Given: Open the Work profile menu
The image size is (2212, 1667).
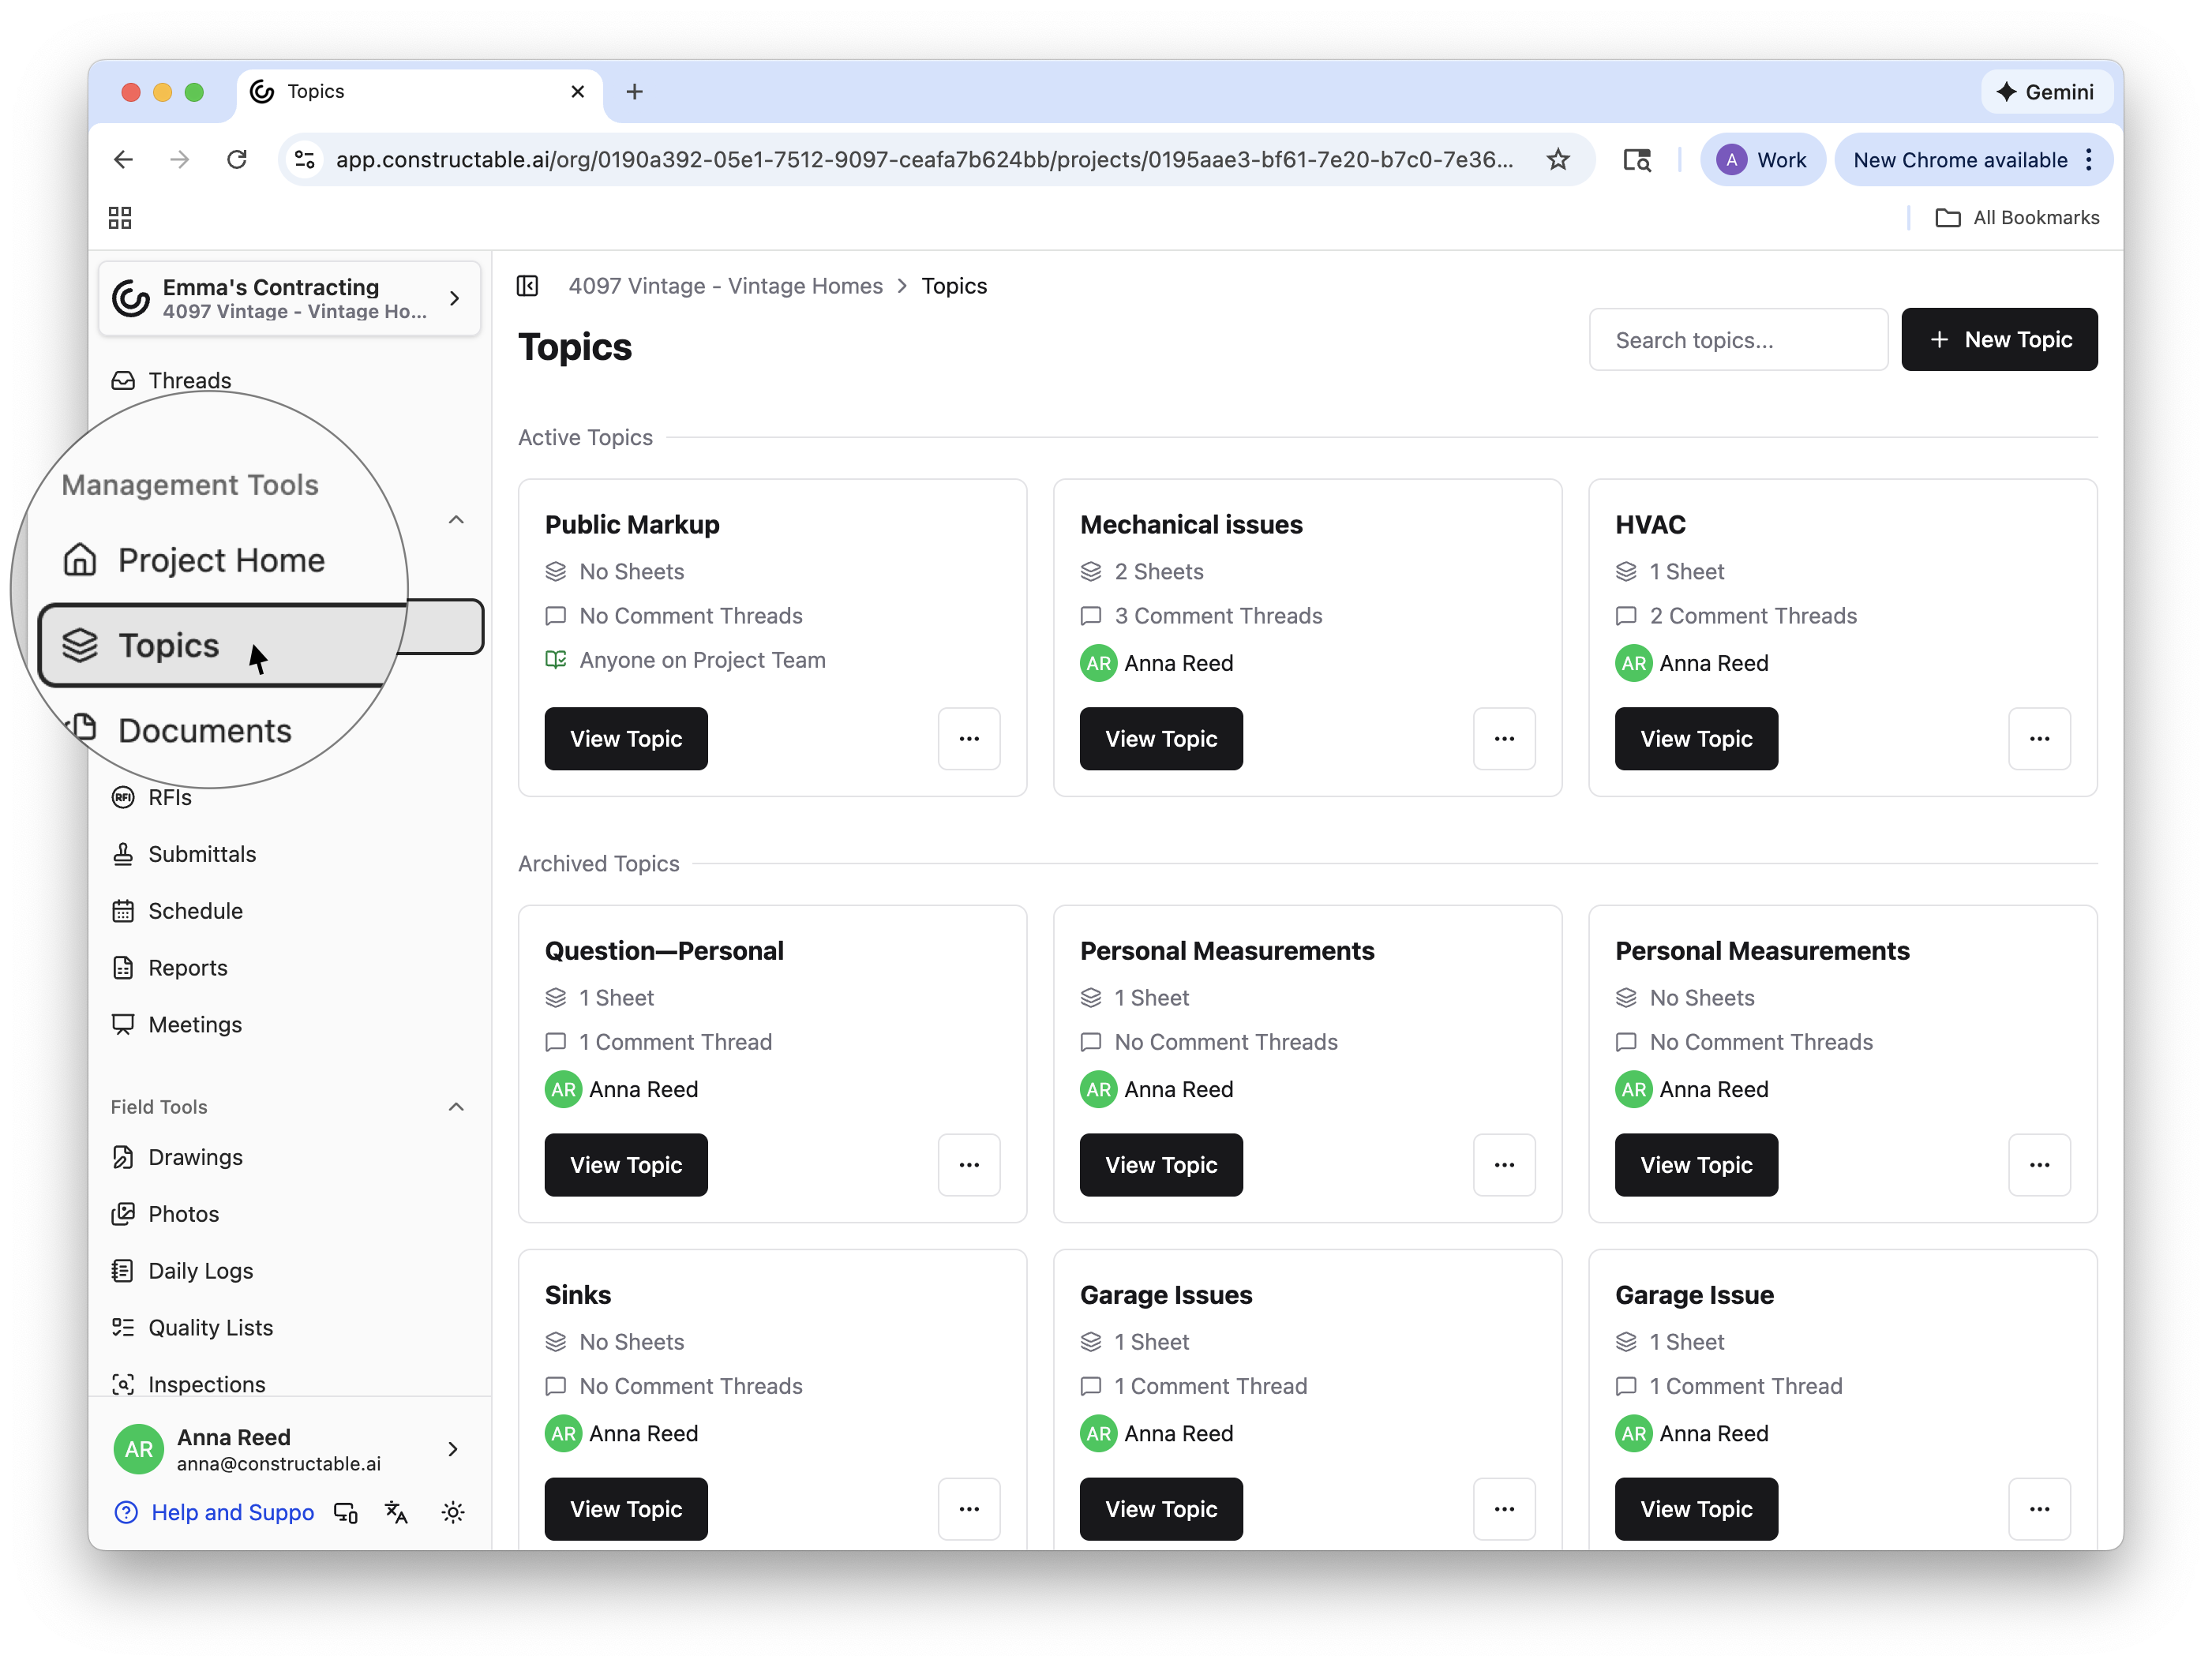Looking at the screenshot, I should (x=1762, y=159).
